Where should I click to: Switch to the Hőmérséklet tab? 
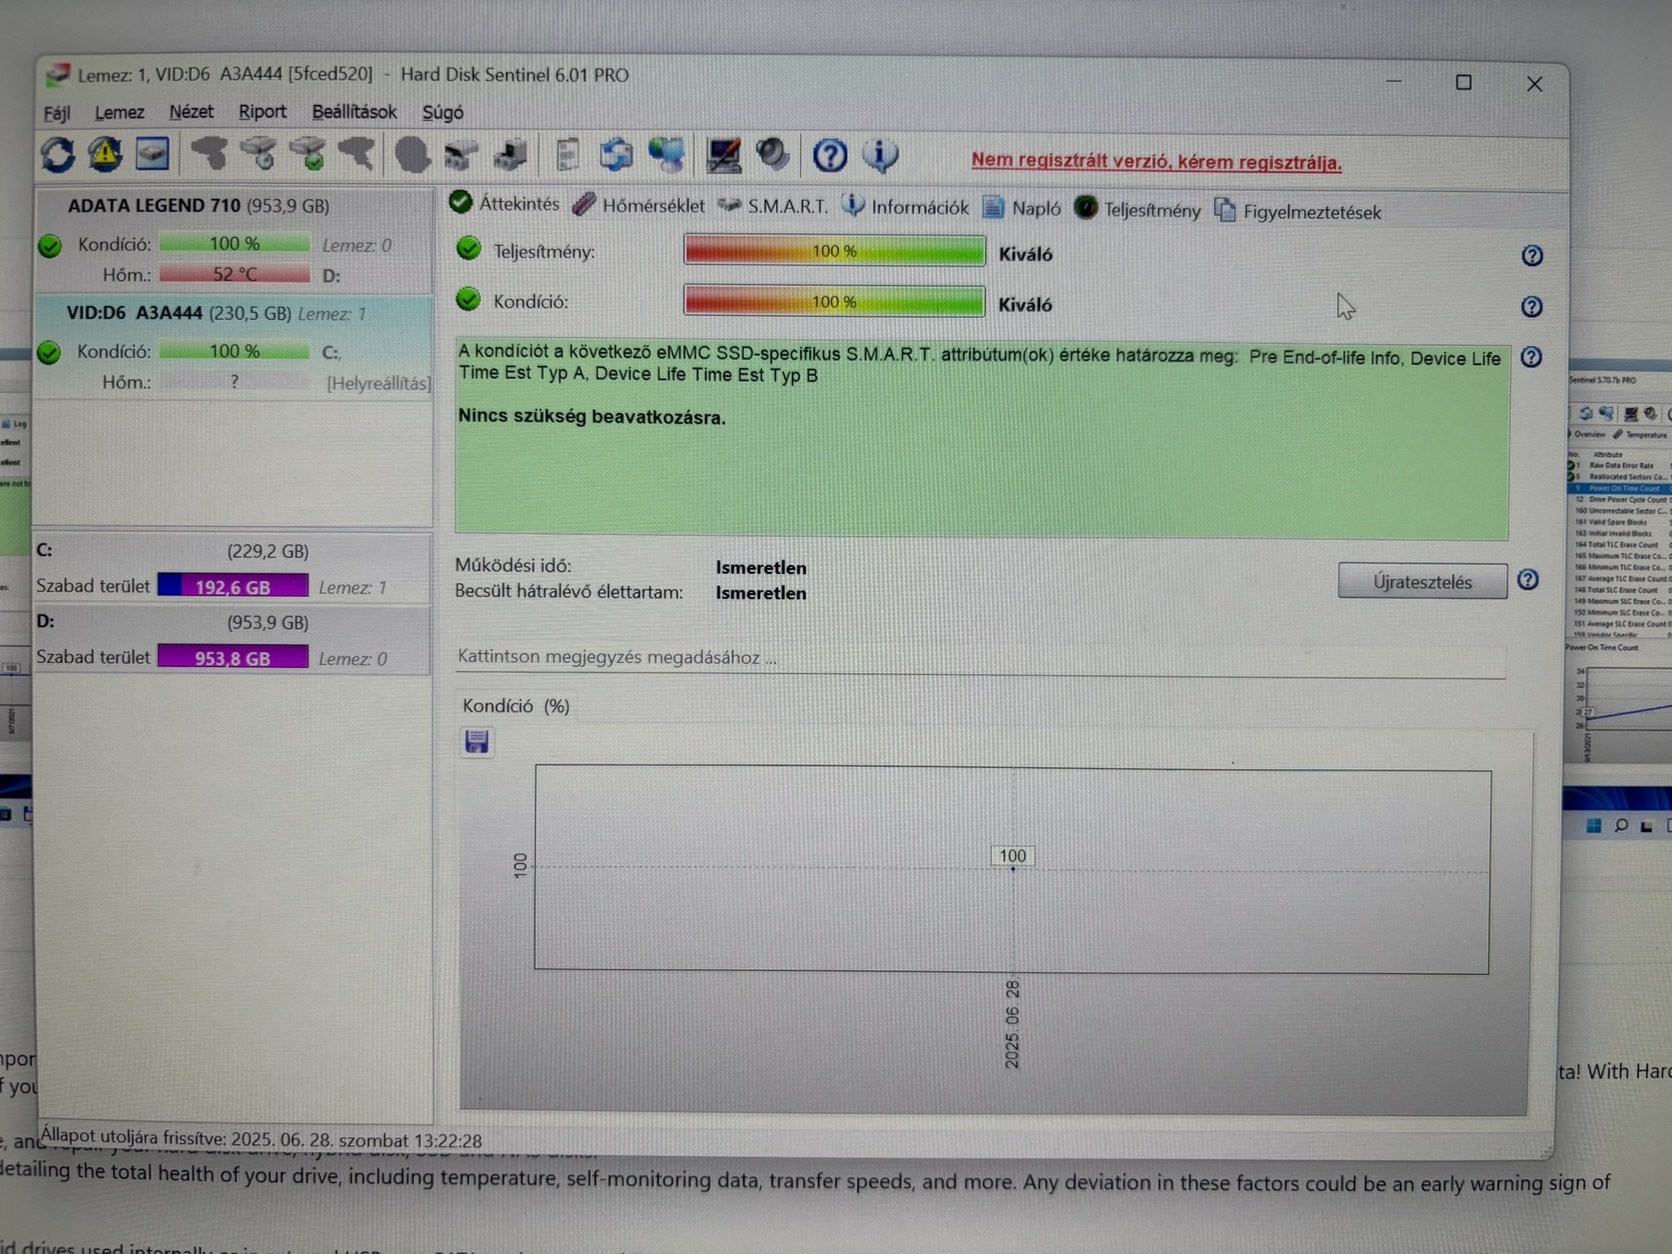tap(639, 205)
